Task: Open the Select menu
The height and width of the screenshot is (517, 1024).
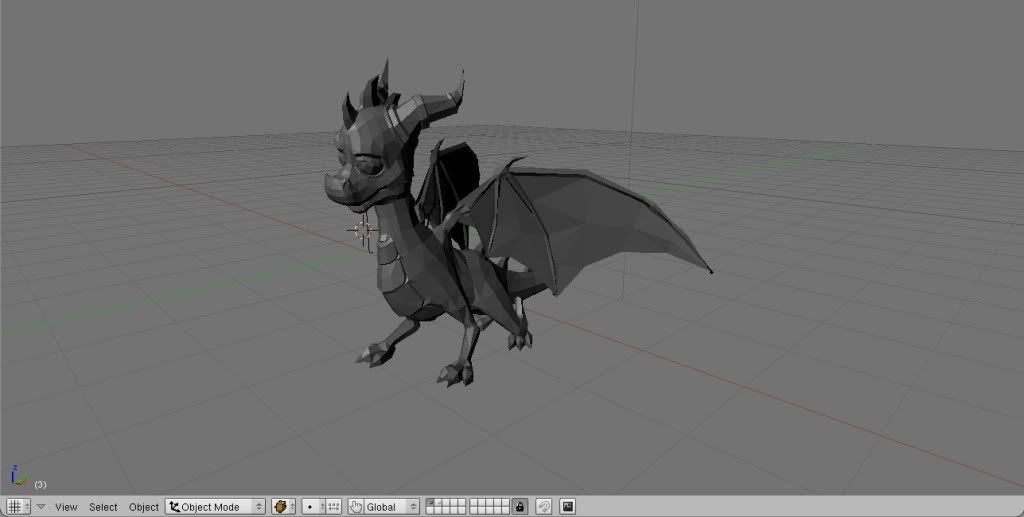Action: click(103, 507)
